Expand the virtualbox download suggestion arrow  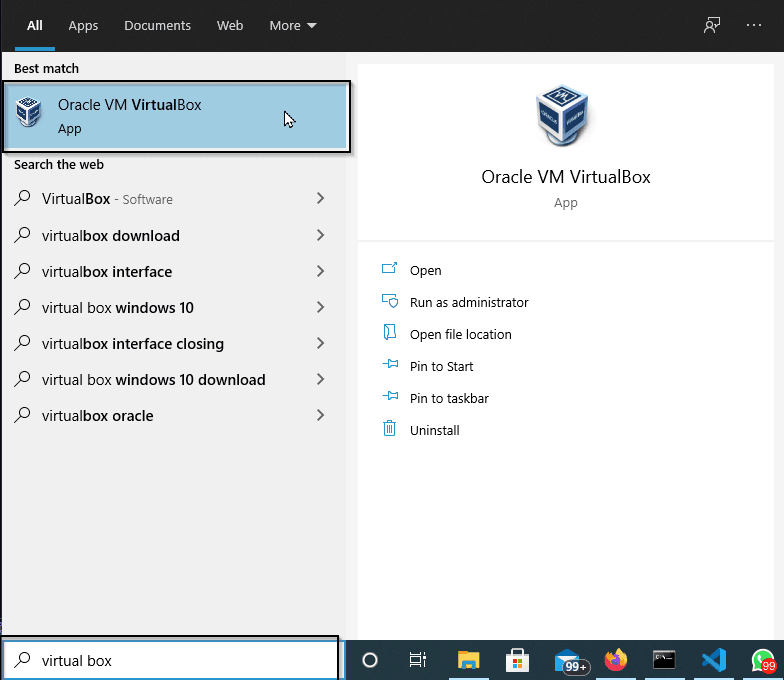[x=320, y=235]
